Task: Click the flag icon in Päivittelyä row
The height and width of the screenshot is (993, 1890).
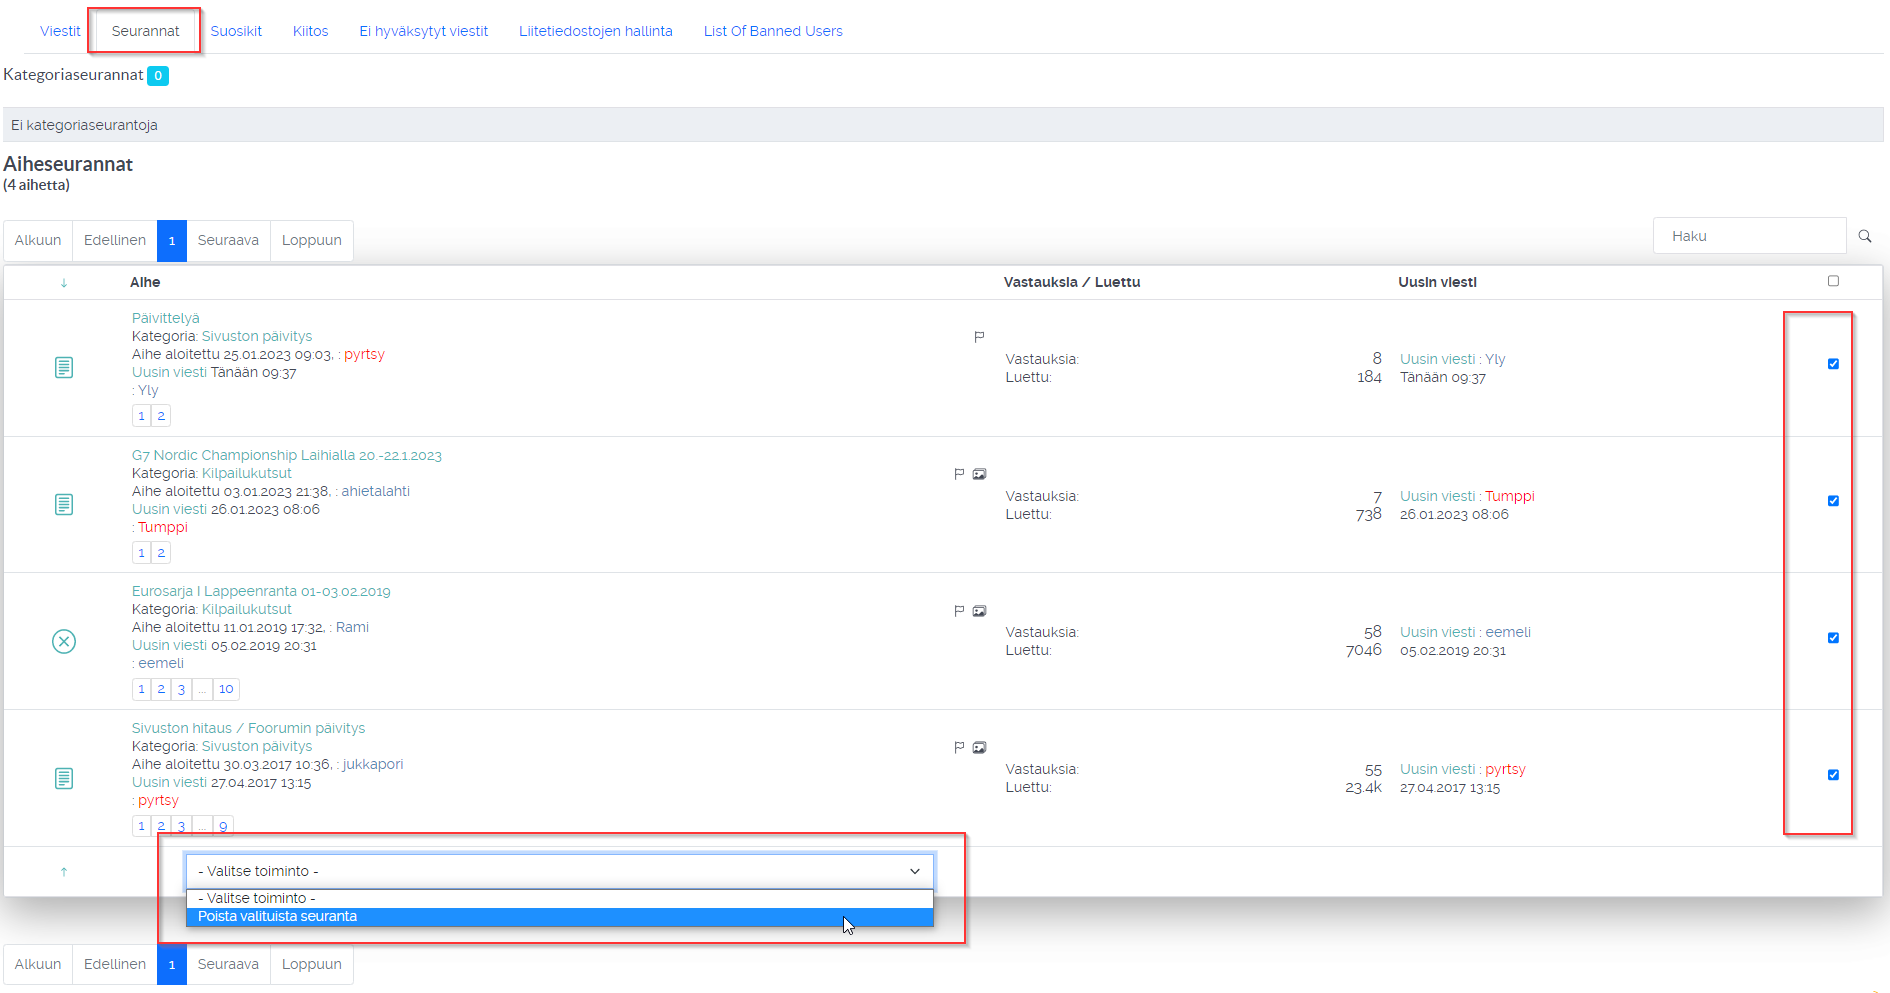Action: tap(979, 337)
